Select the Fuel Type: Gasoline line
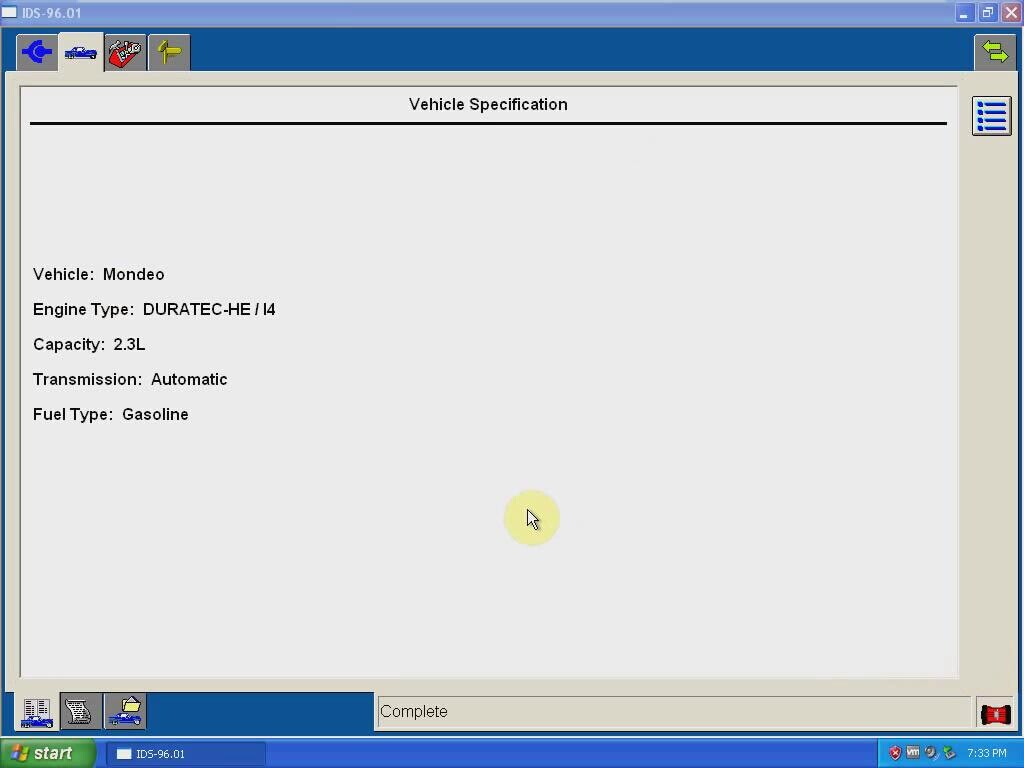 click(110, 415)
